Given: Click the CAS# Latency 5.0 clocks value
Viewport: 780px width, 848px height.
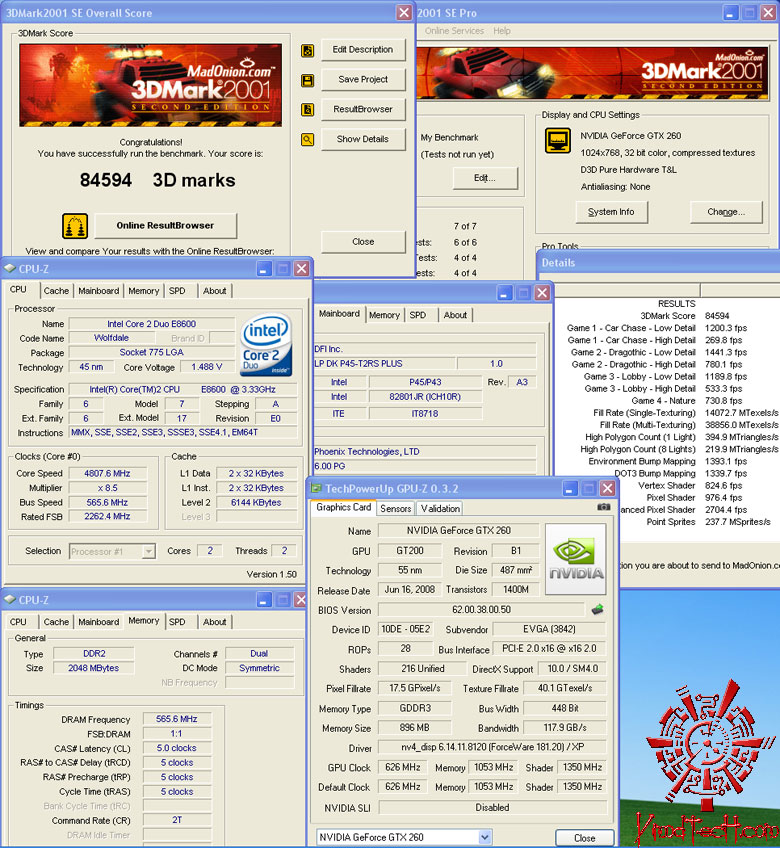Looking at the screenshot, I should [177, 748].
